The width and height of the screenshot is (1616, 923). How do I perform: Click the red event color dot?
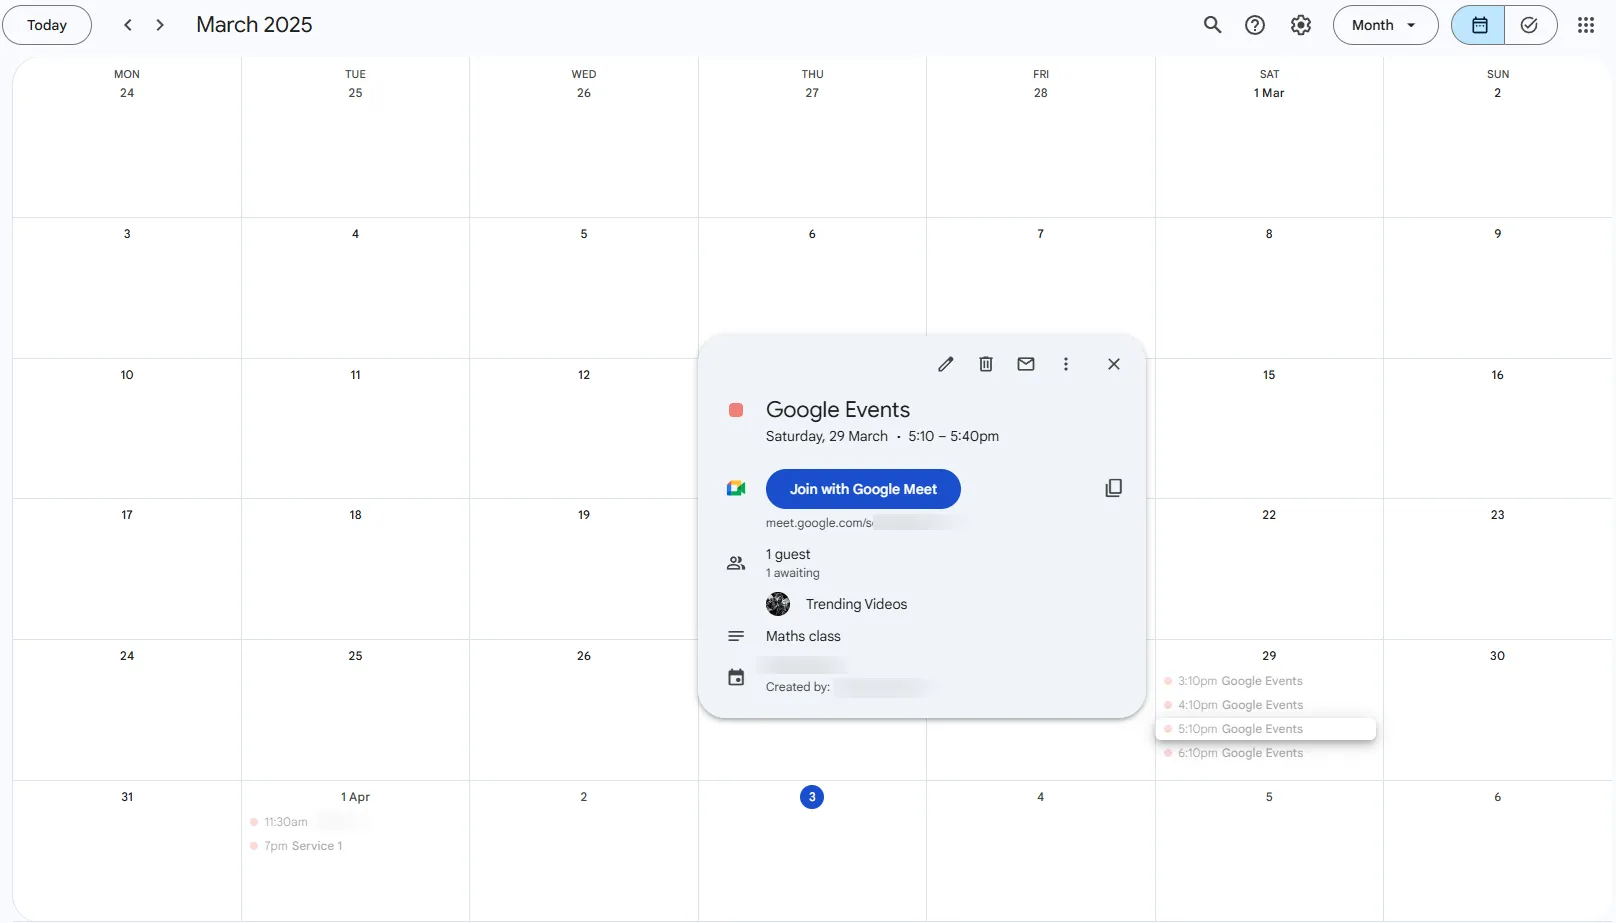(x=736, y=410)
